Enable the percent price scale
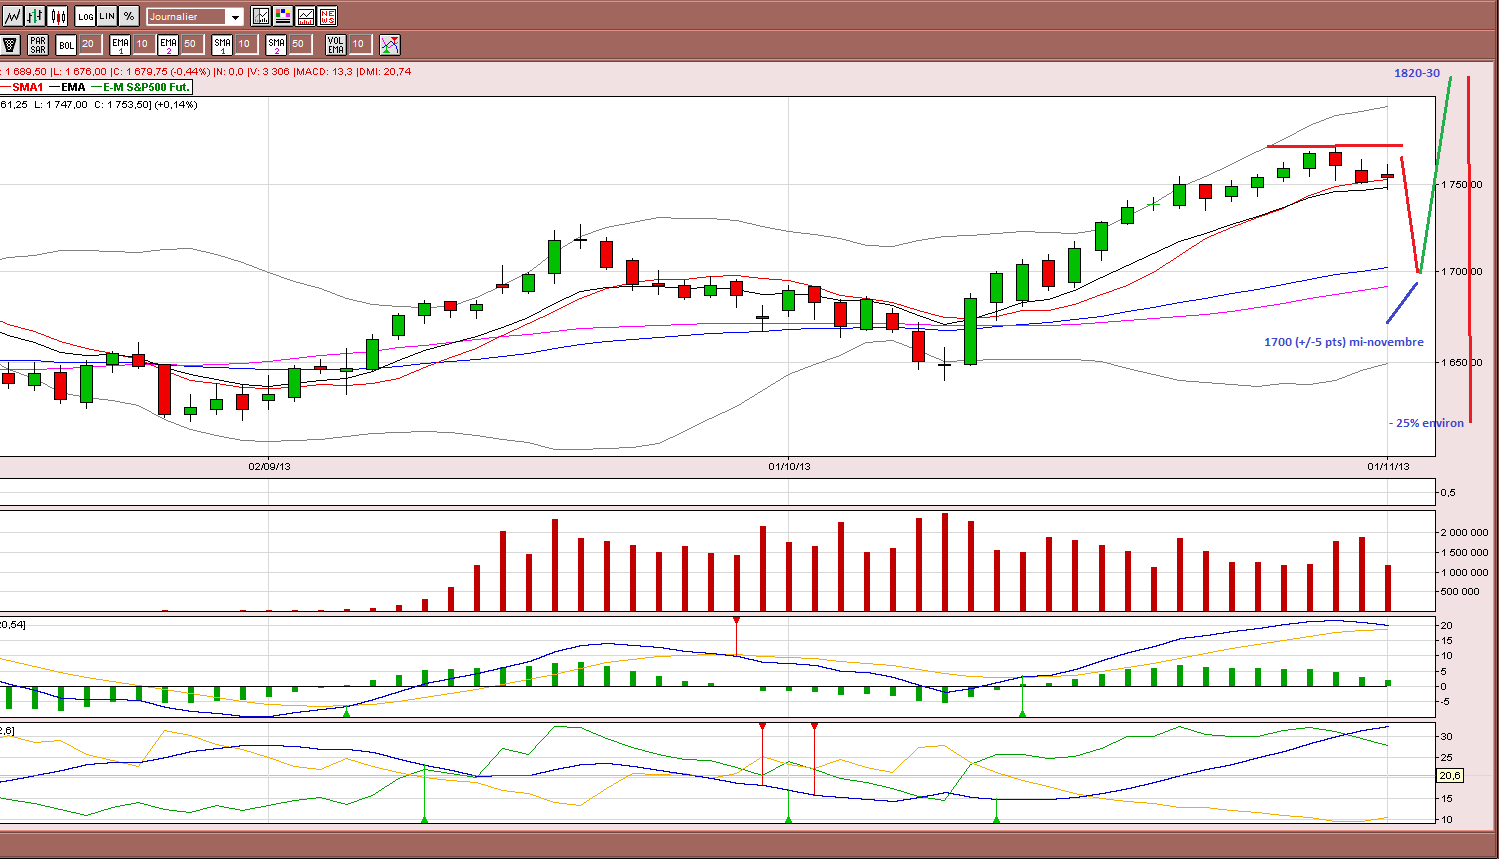 point(129,16)
